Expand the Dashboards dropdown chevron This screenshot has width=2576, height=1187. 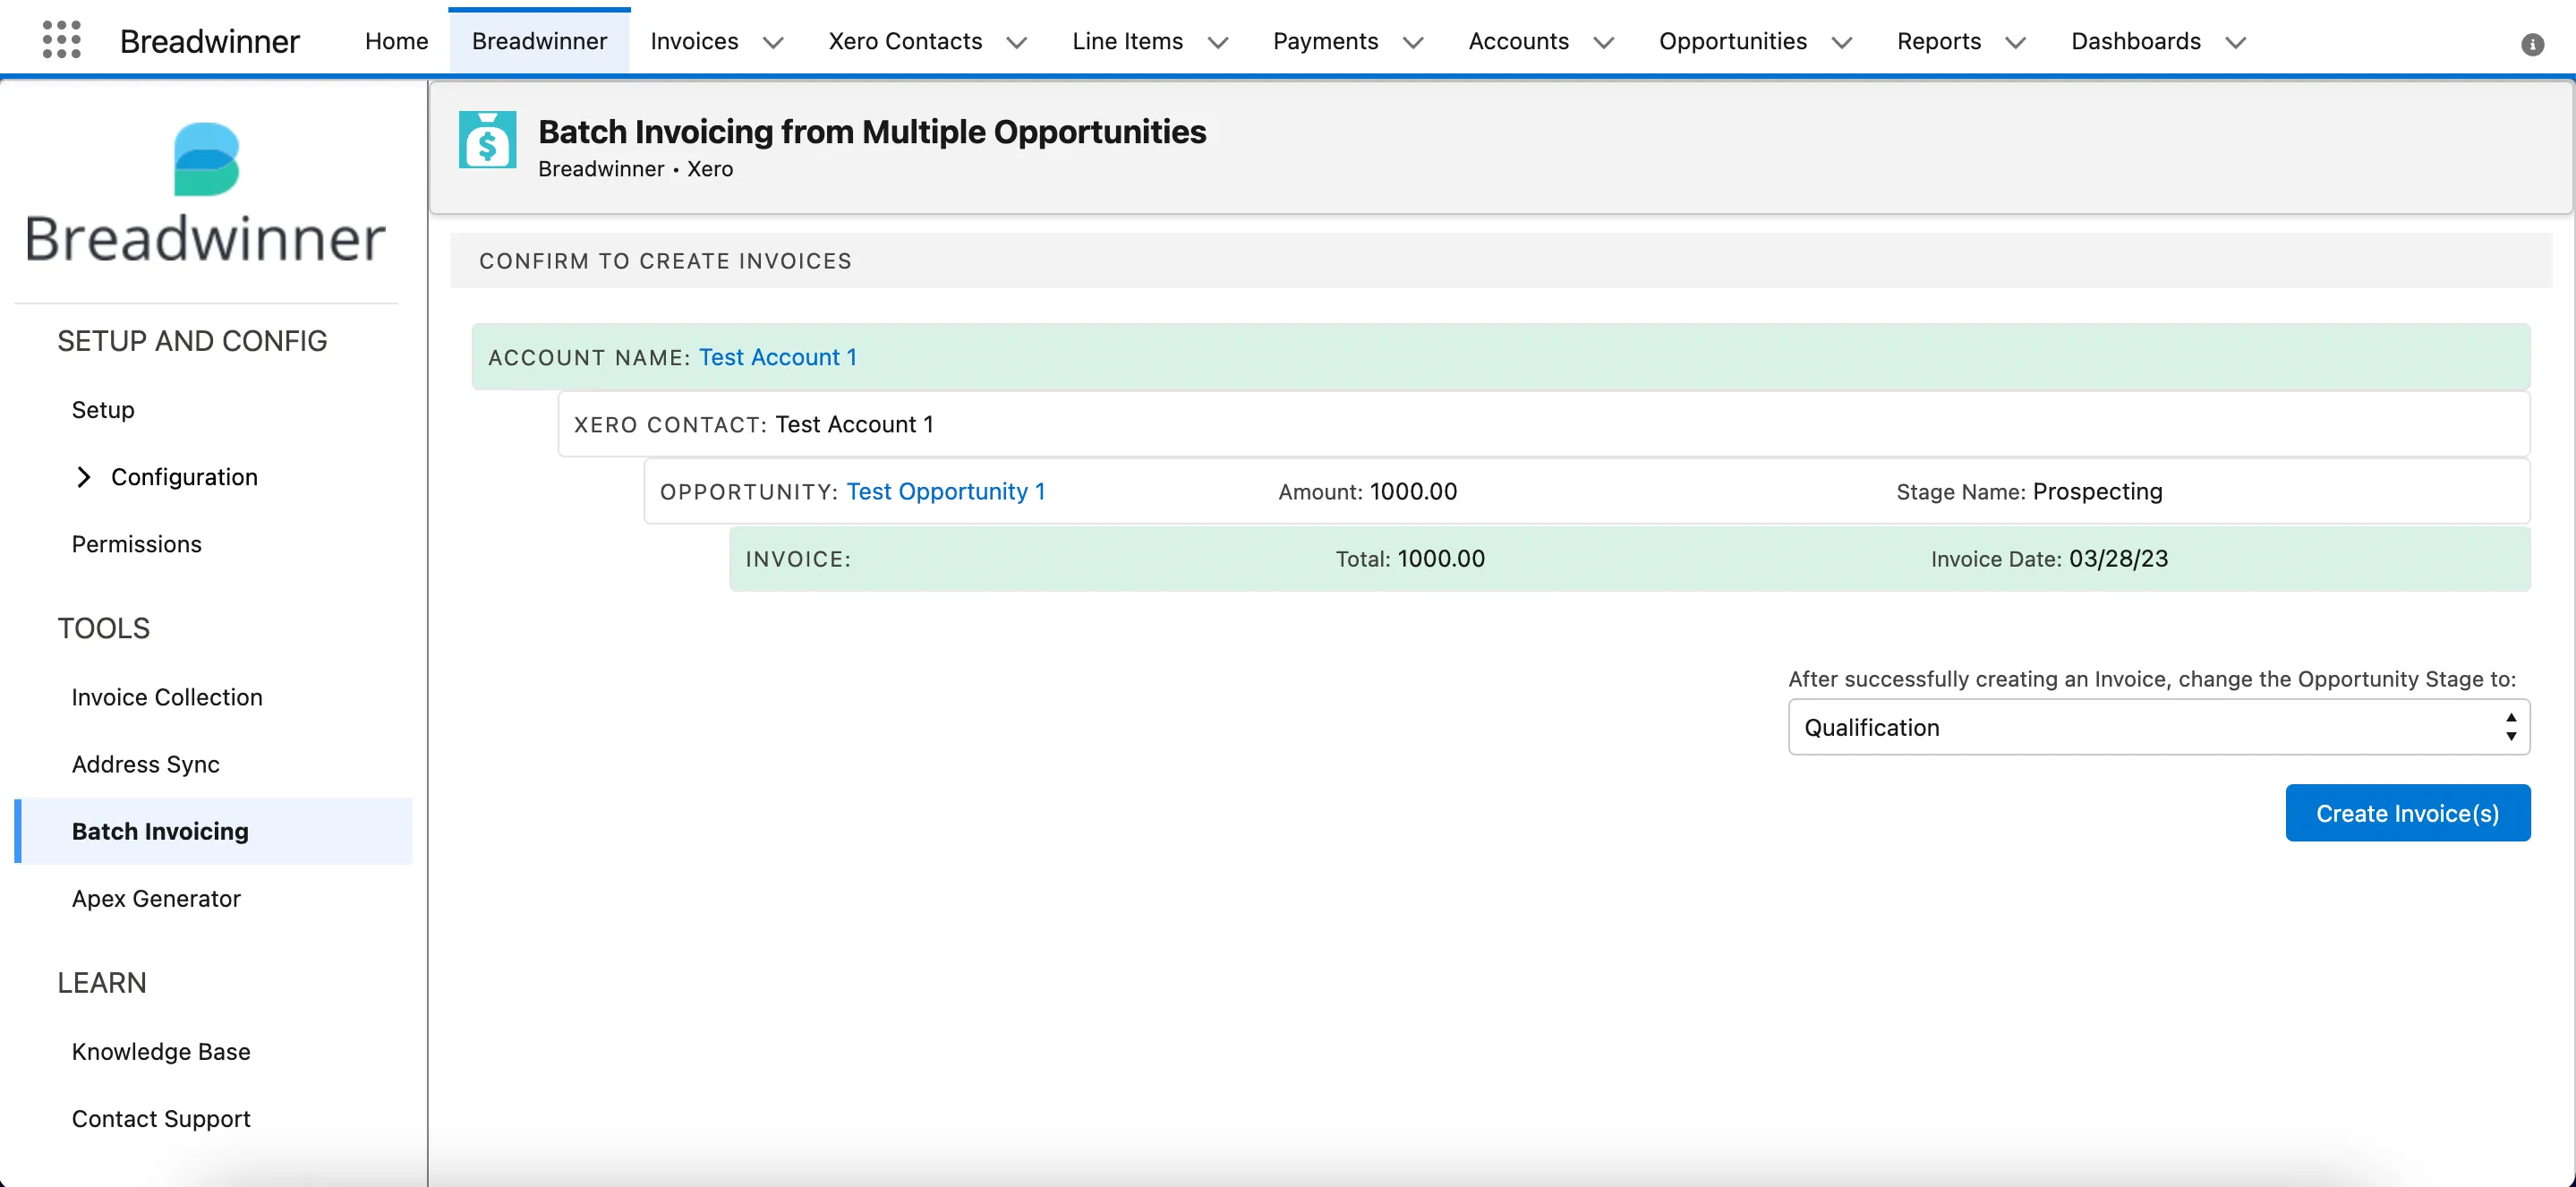[2236, 42]
